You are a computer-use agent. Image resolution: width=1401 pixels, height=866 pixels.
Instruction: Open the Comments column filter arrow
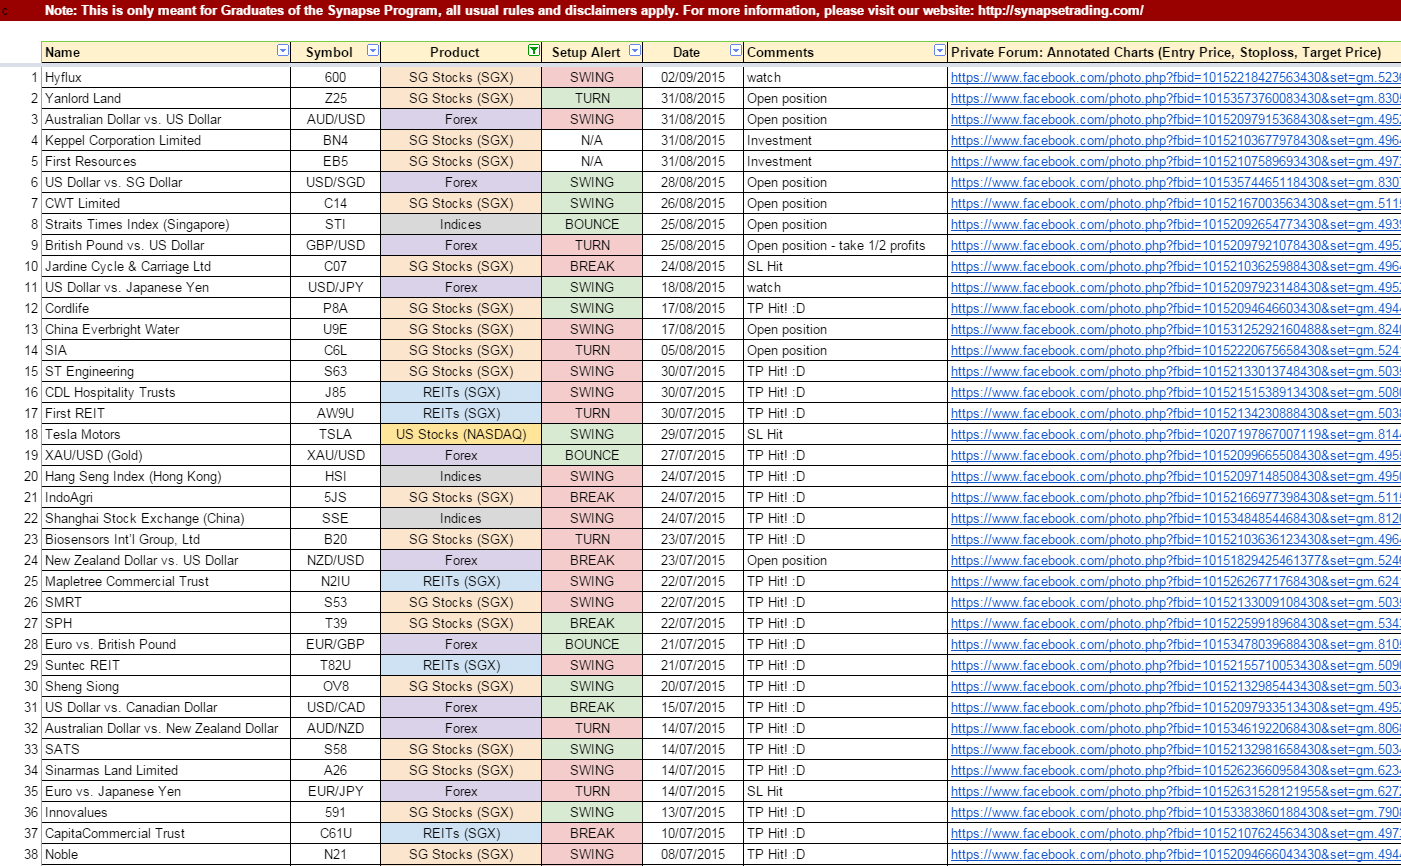[939, 51]
